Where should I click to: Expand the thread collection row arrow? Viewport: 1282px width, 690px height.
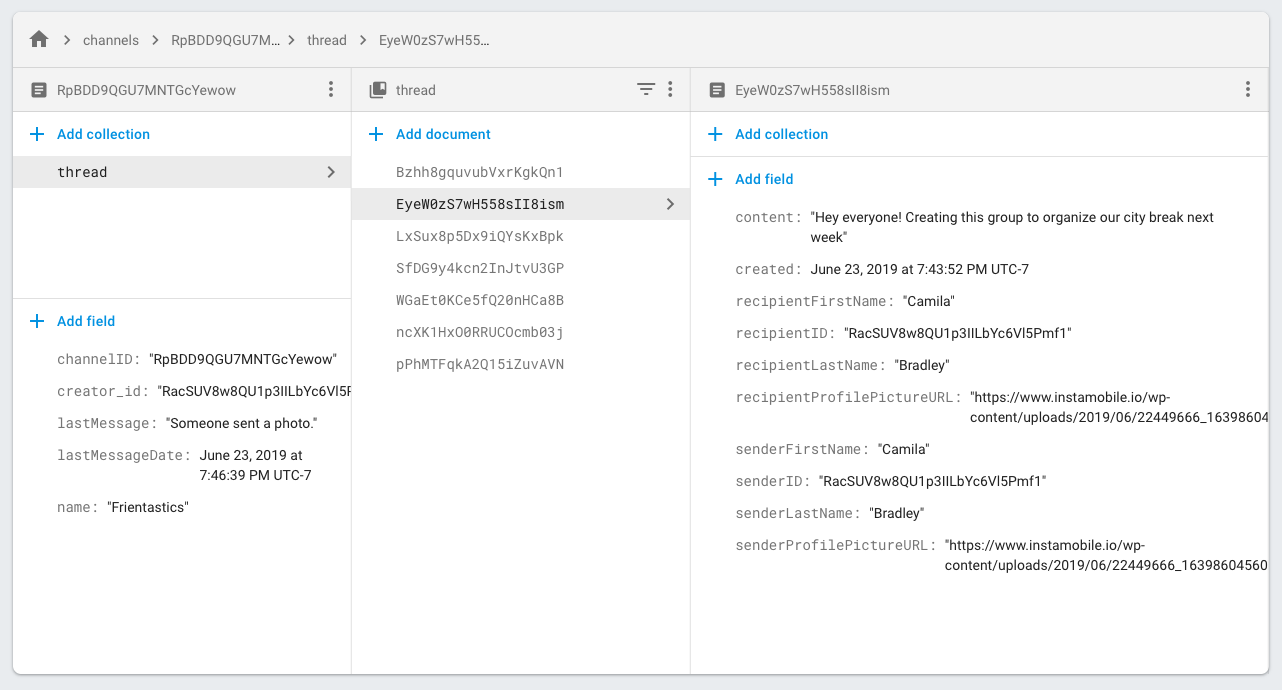point(331,172)
